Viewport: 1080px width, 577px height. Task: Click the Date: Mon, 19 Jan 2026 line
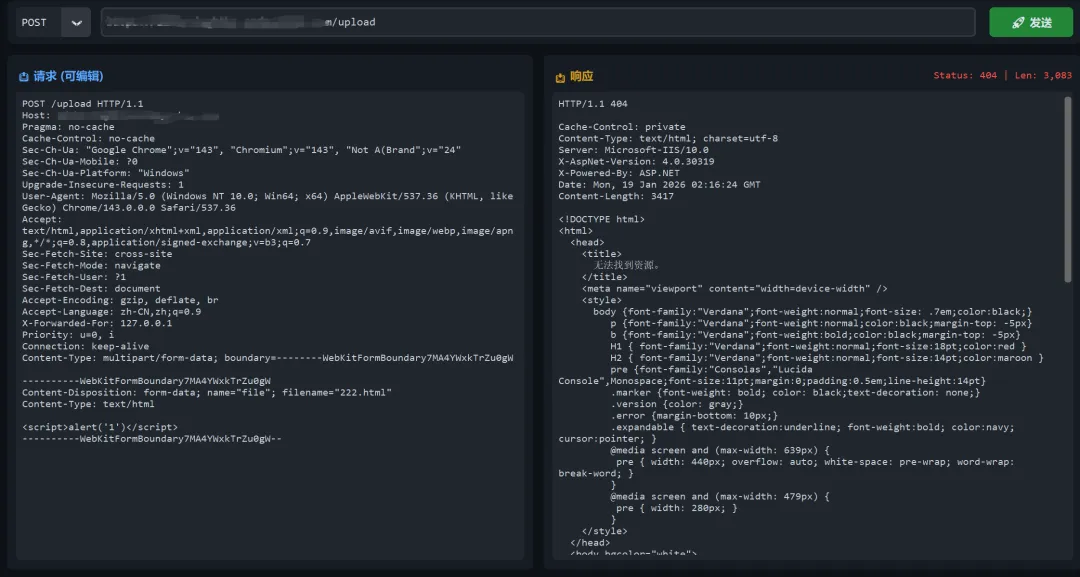click(x=659, y=185)
